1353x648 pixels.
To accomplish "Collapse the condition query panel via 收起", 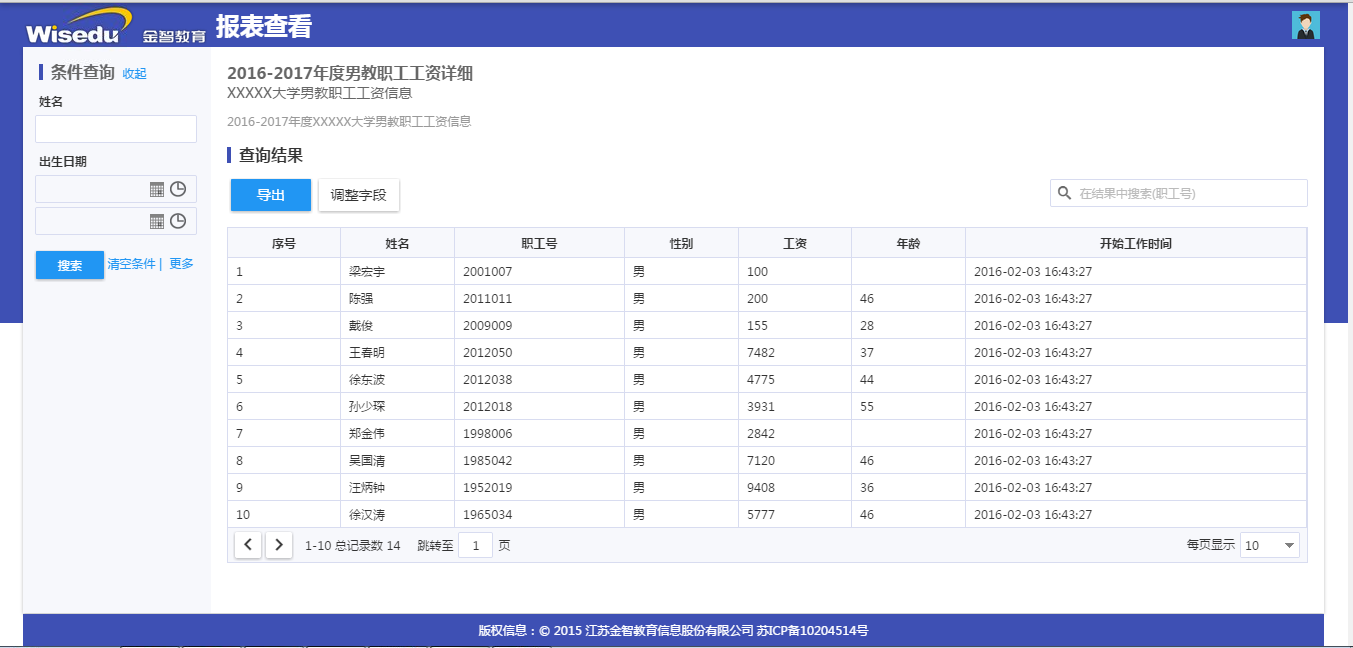I will [134, 73].
